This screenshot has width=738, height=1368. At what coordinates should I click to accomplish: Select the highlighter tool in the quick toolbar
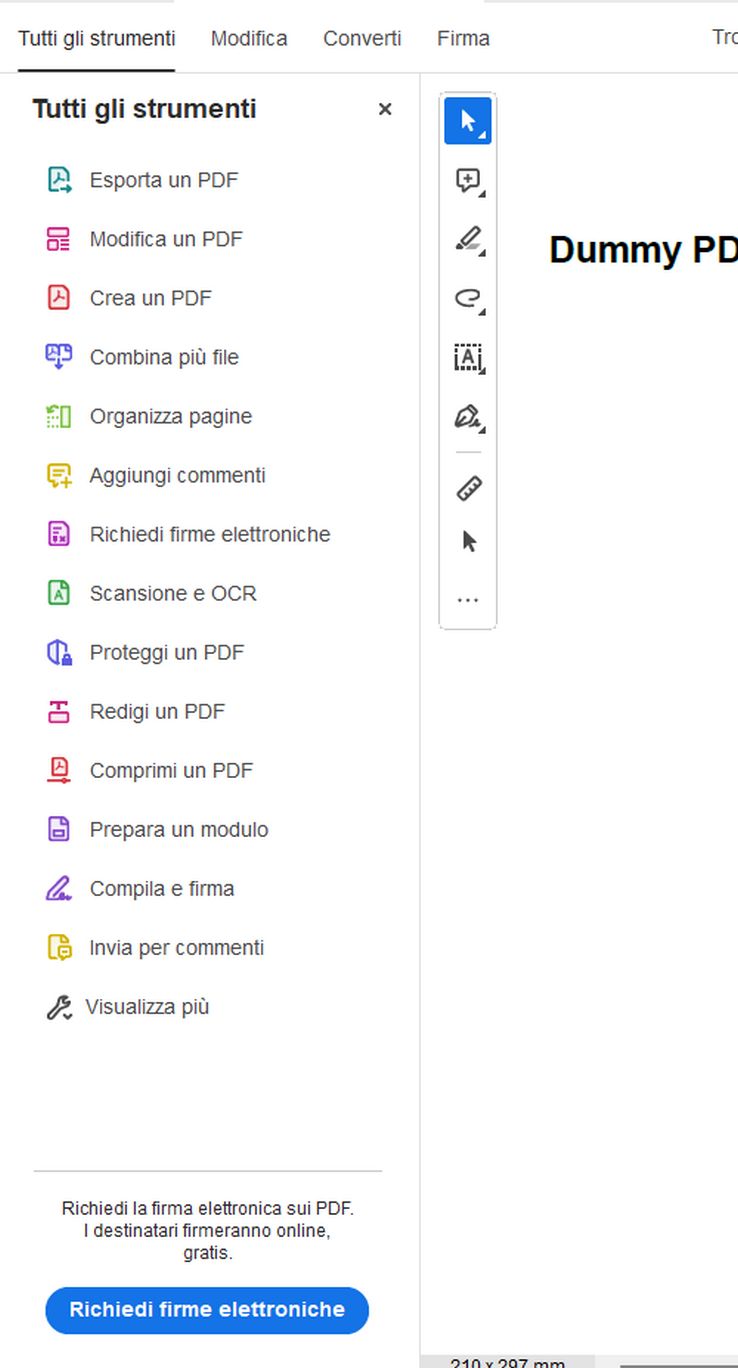[468, 240]
